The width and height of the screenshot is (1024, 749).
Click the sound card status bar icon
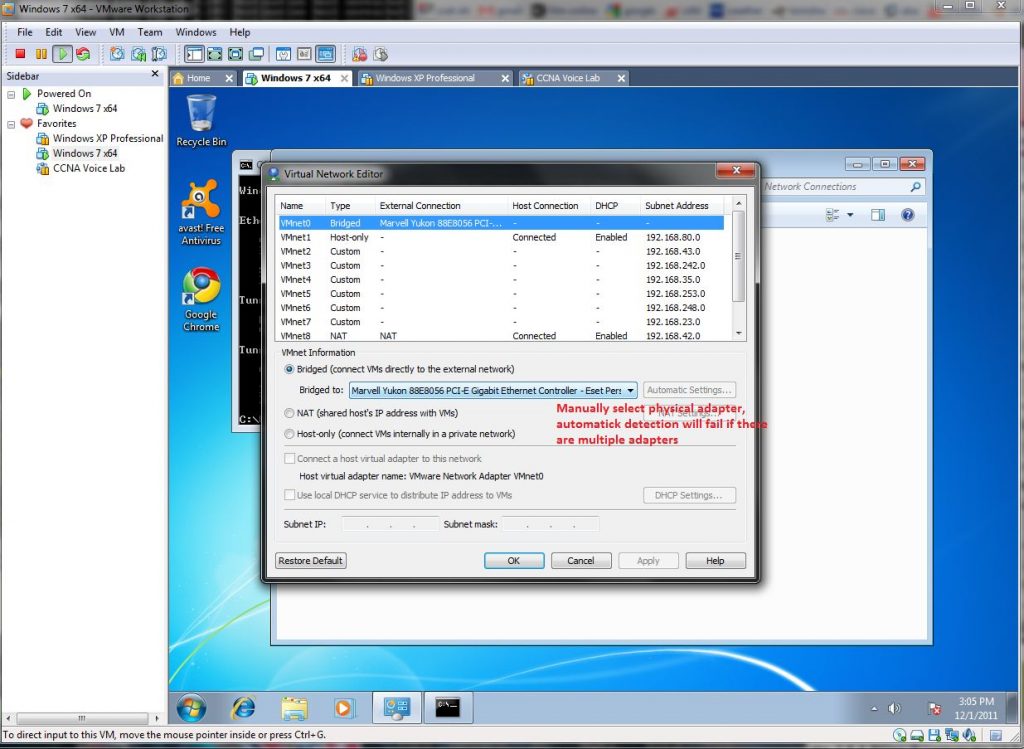(x=969, y=735)
